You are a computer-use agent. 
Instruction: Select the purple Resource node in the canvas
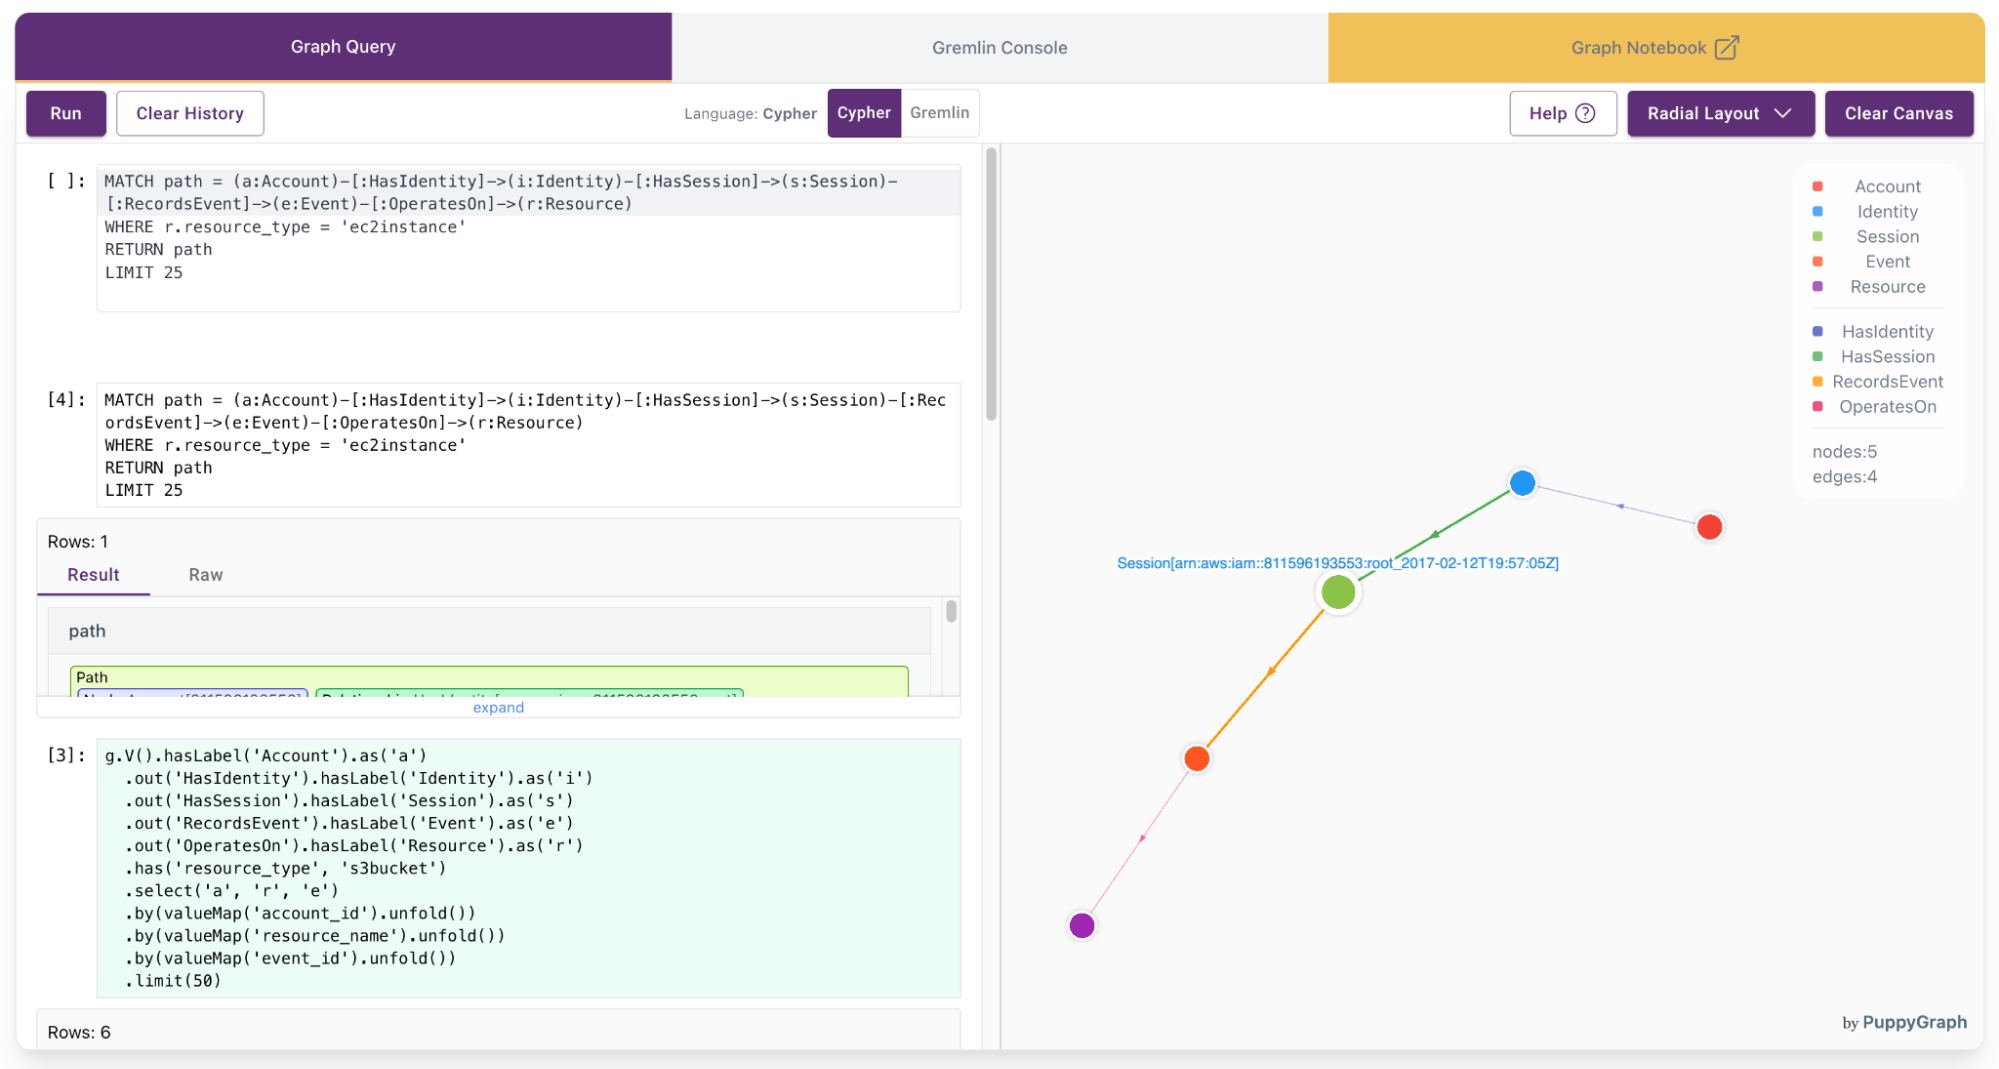pyautogui.click(x=1081, y=925)
